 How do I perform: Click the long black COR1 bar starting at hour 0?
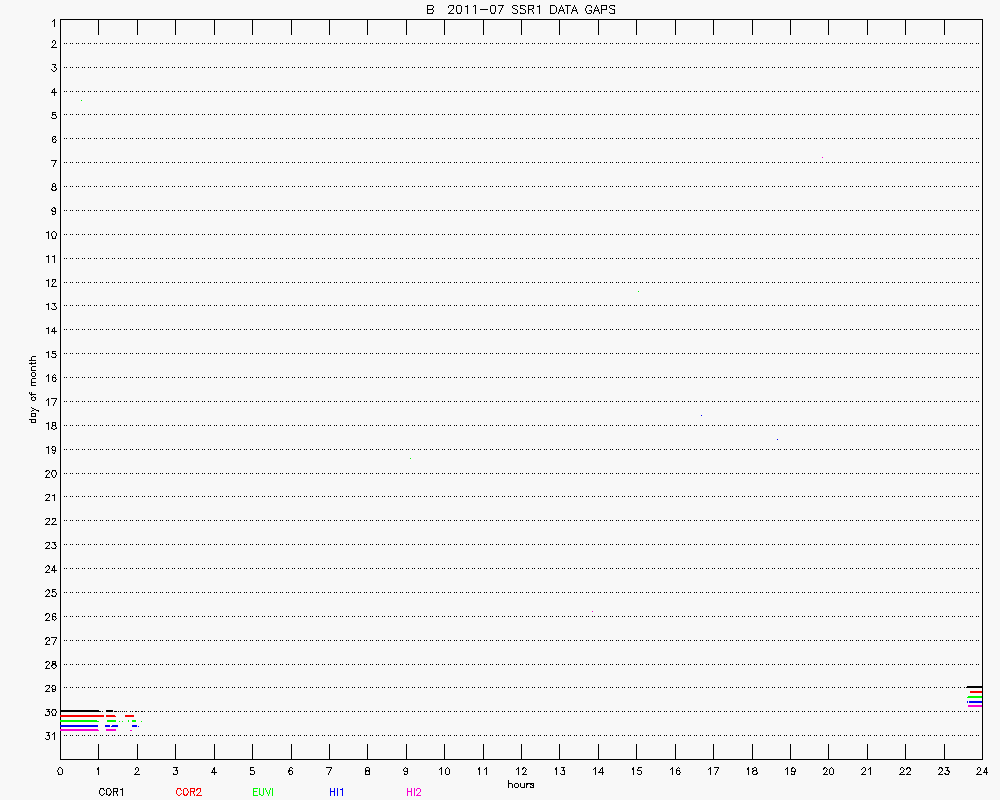point(79,711)
